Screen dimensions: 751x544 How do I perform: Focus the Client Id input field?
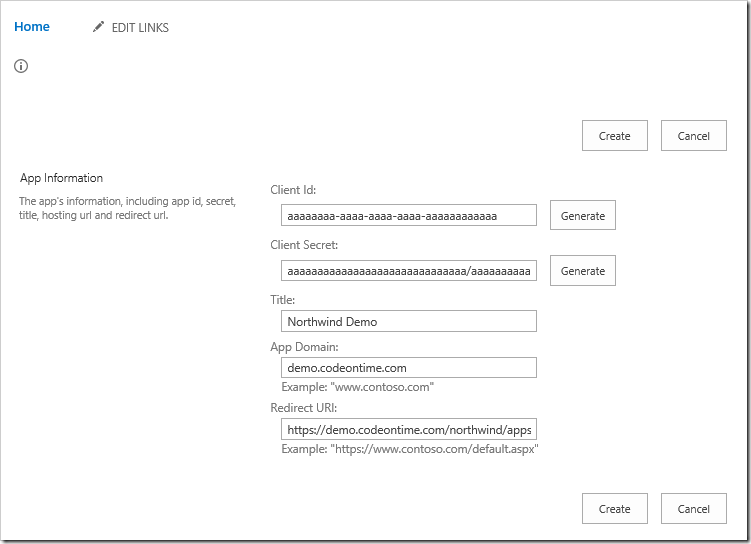tap(409, 215)
